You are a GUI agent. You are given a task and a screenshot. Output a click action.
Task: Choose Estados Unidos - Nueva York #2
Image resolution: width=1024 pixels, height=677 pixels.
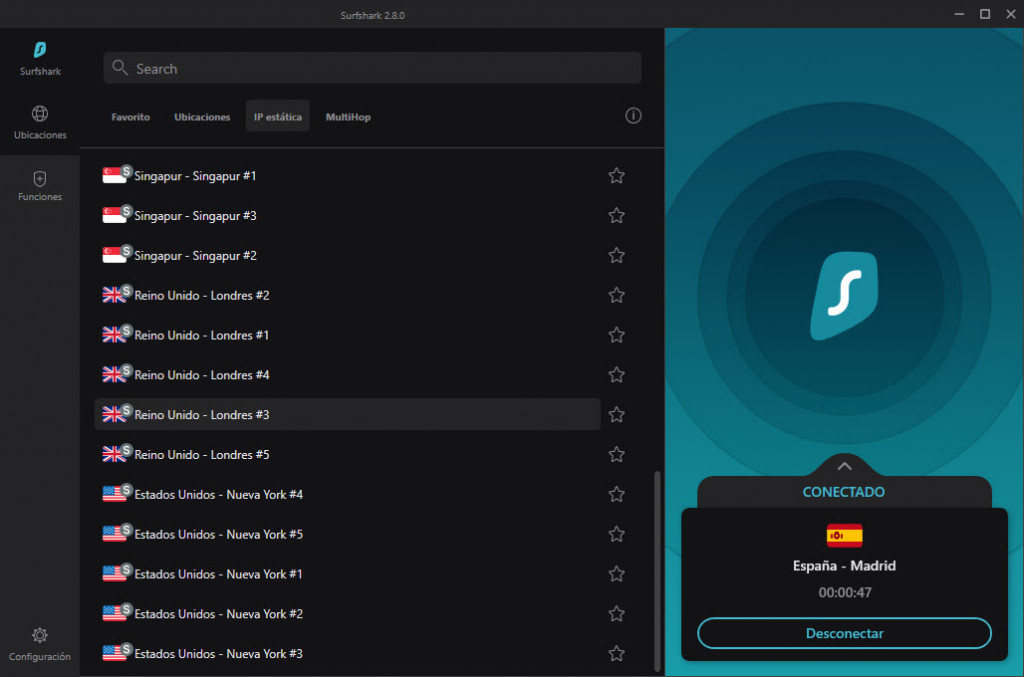click(x=347, y=614)
